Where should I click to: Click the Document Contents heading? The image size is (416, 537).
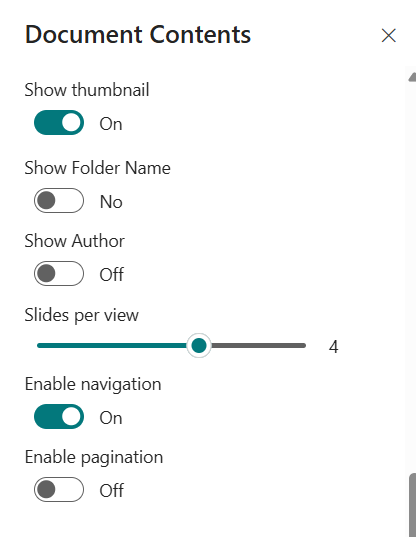click(x=138, y=34)
